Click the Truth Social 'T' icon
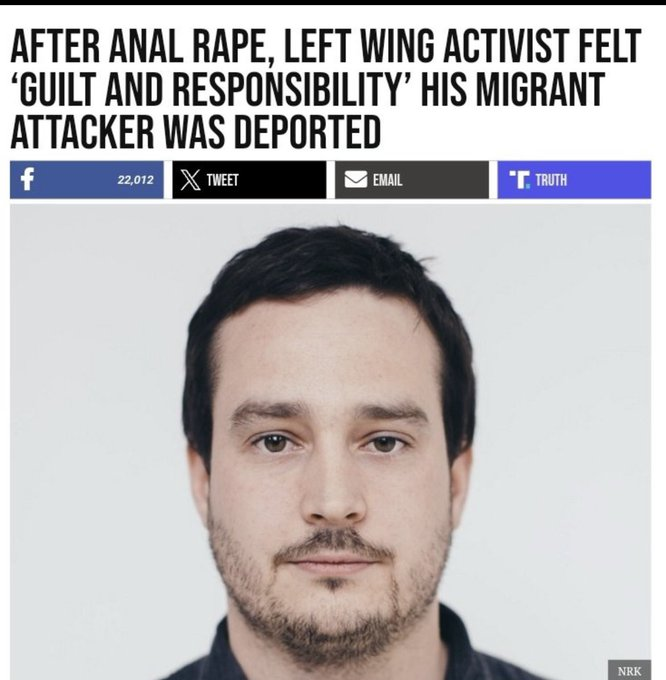Screen dimensions: 666x680 click(519, 180)
